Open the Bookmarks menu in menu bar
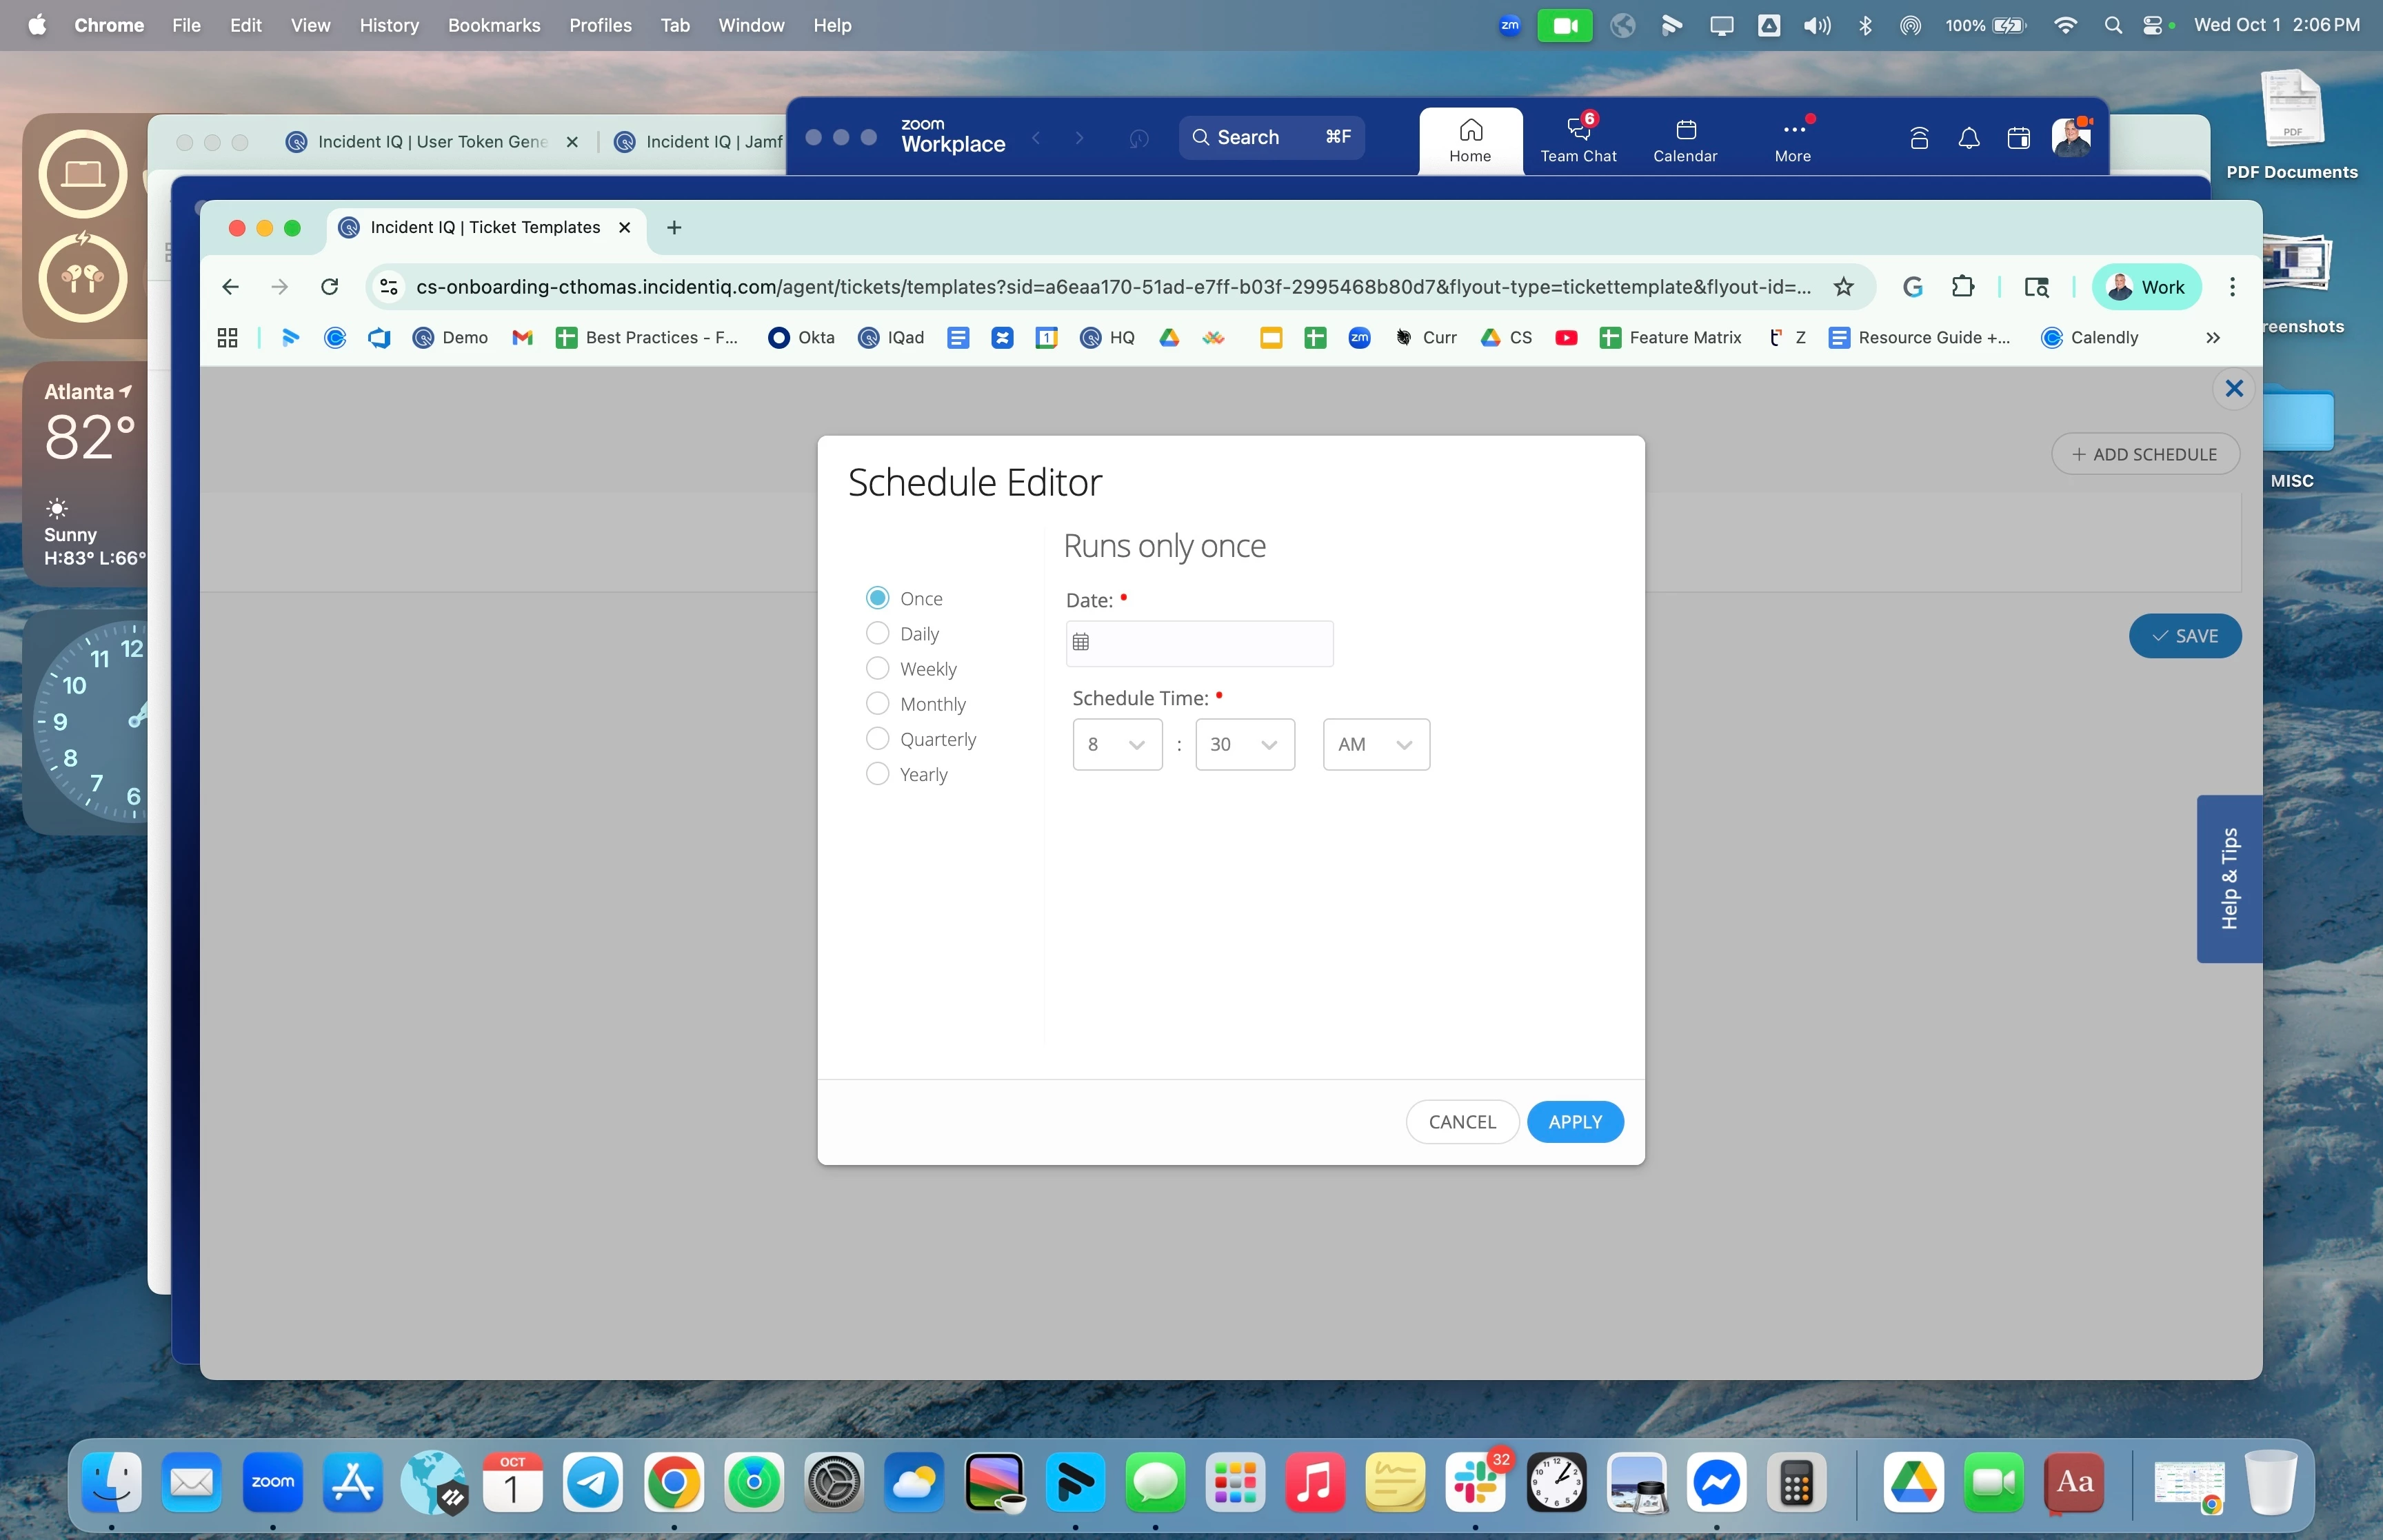This screenshot has height=1540, width=2383. (x=493, y=25)
